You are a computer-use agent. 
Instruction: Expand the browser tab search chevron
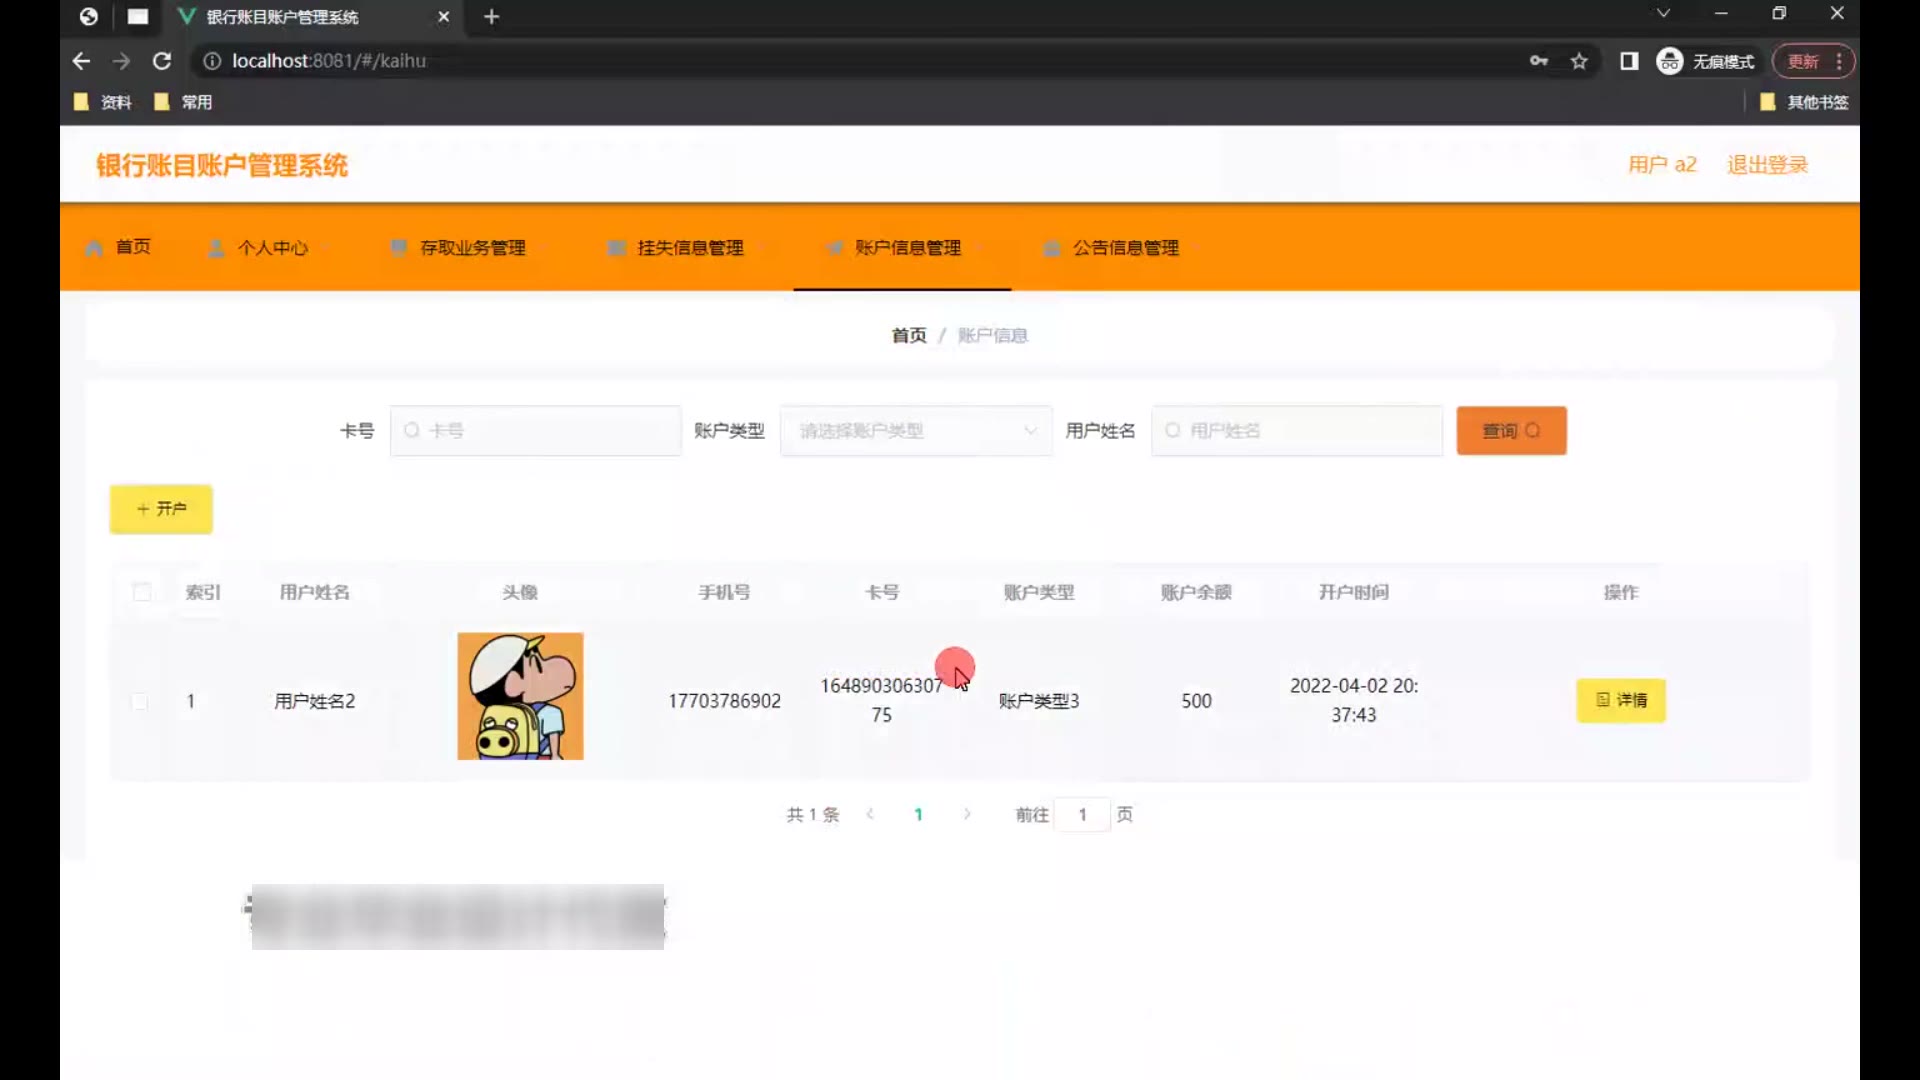point(1663,14)
